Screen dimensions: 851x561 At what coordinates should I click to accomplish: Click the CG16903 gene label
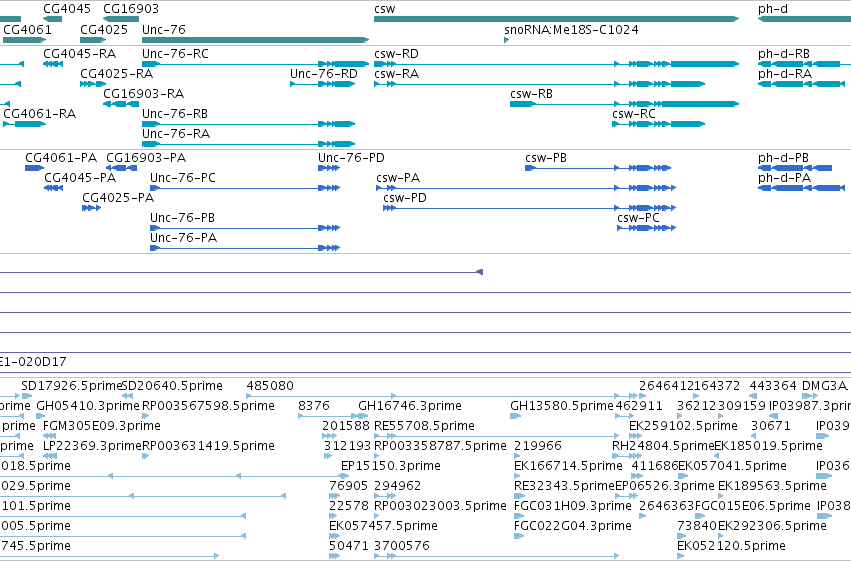click(x=131, y=9)
